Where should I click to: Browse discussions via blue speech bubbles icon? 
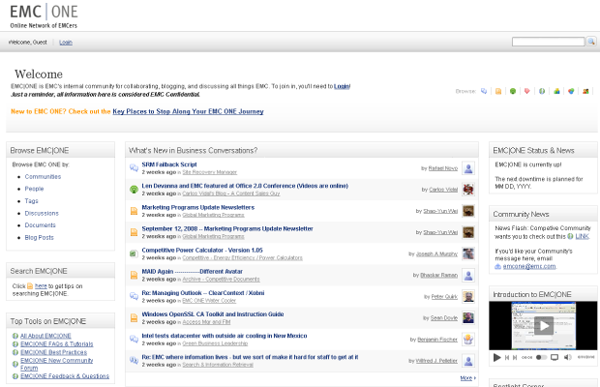tap(484, 91)
